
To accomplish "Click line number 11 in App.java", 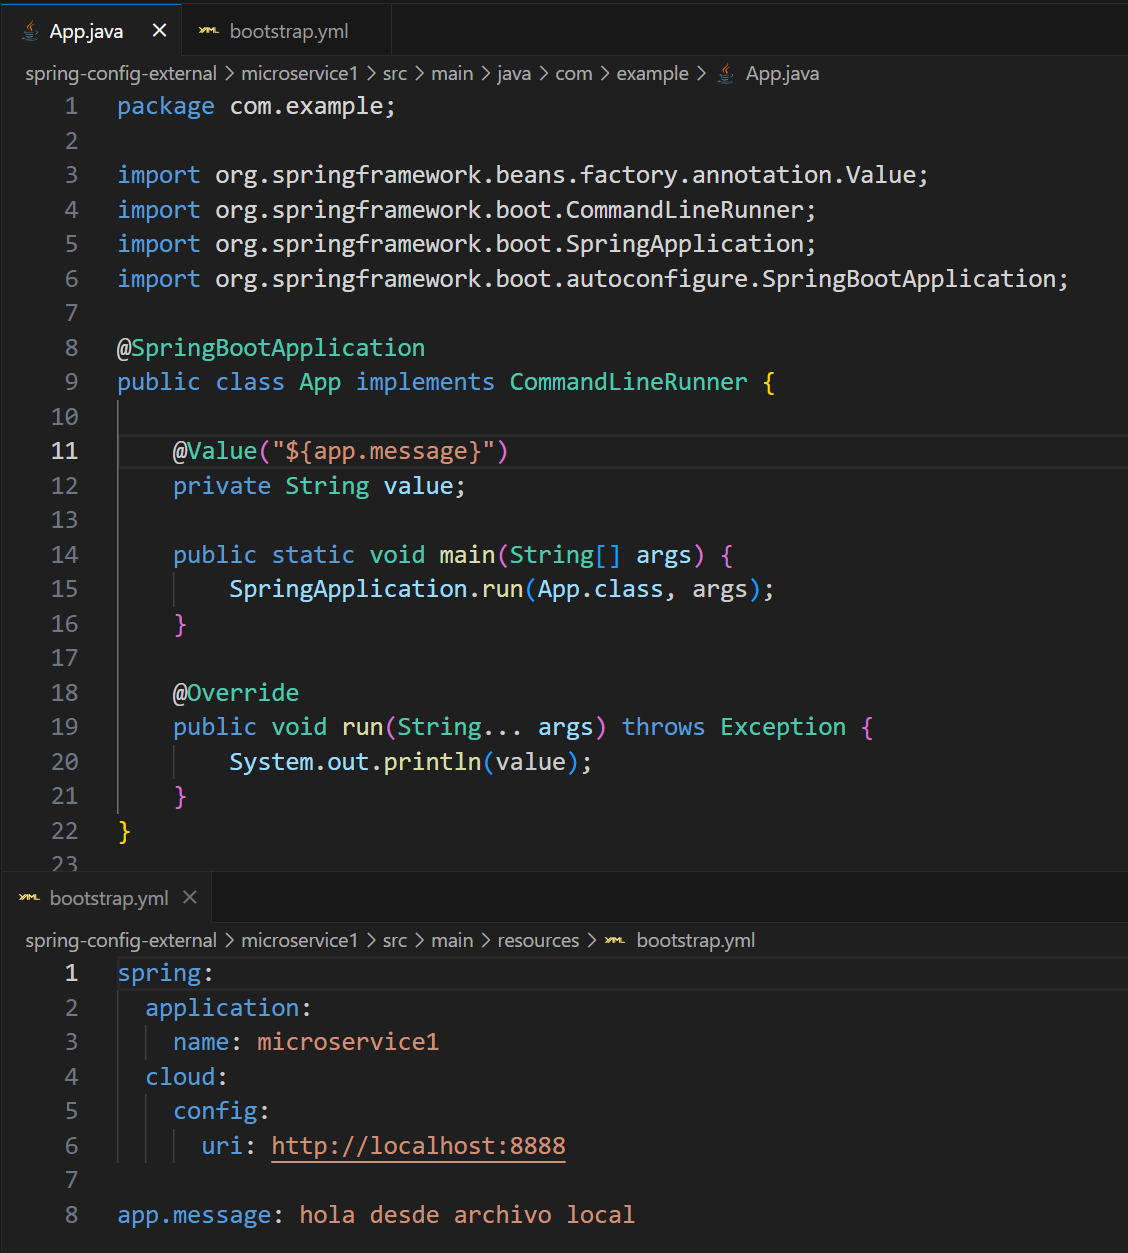I will click(64, 451).
